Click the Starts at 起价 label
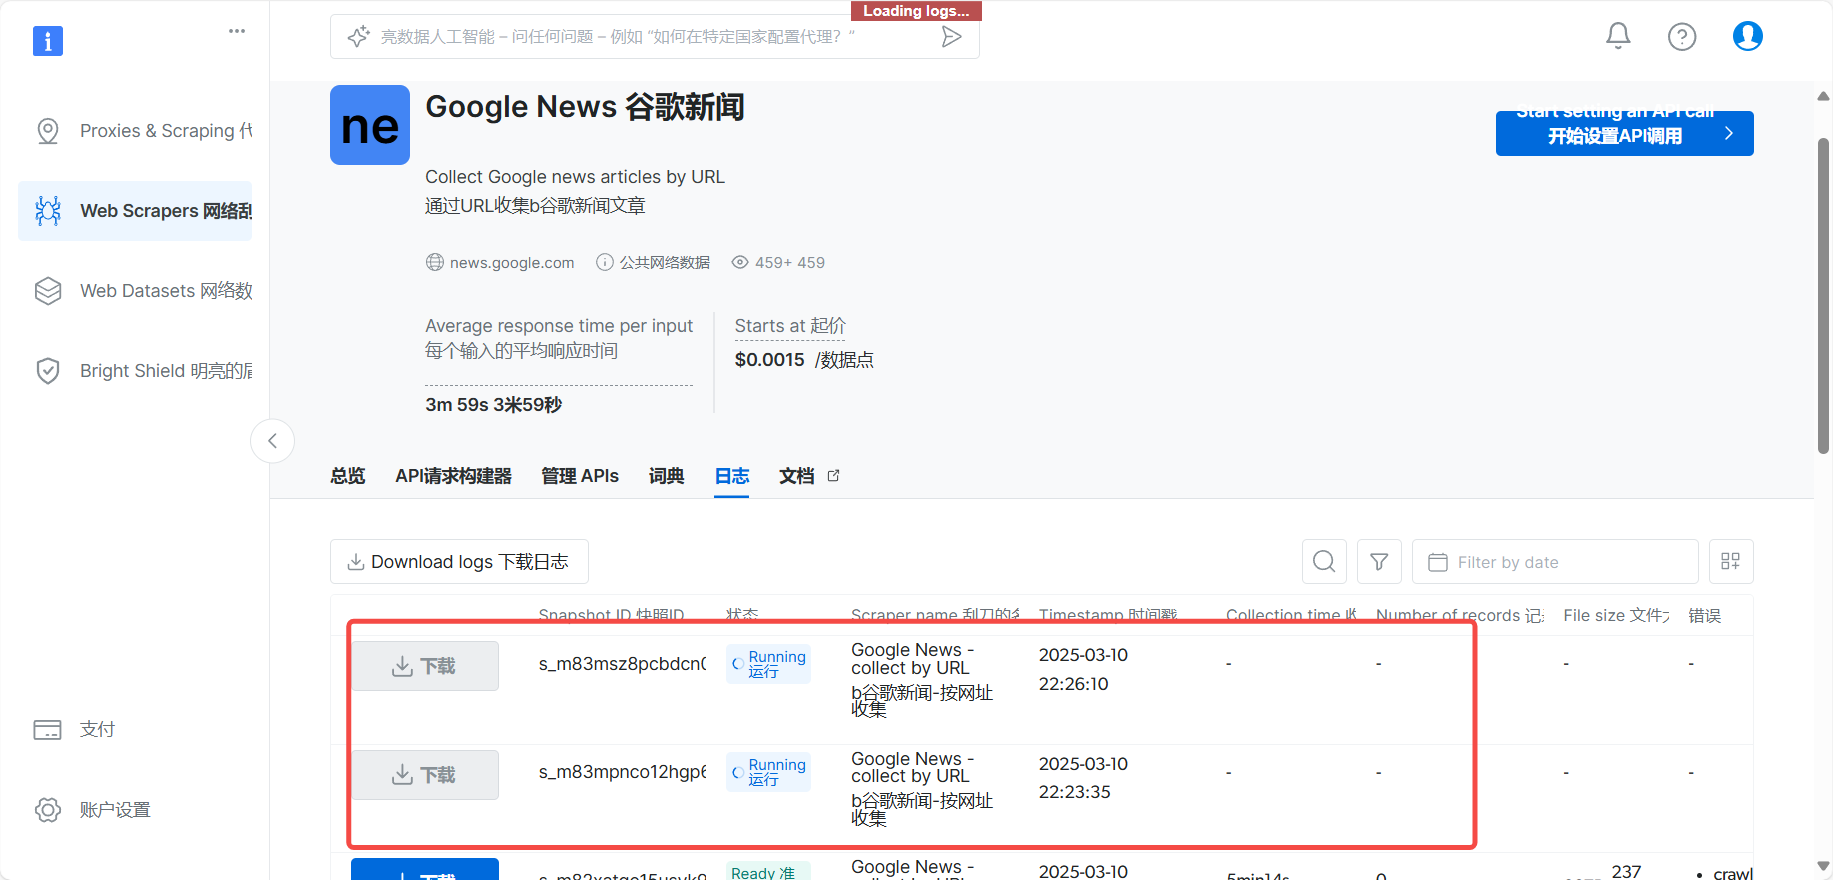 click(x=790, y=326)
